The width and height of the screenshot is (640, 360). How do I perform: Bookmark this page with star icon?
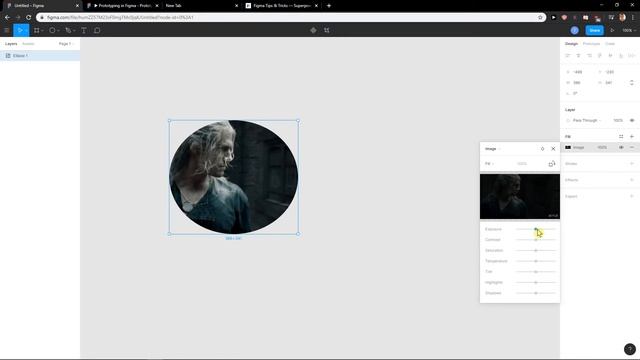coord(540,18)
